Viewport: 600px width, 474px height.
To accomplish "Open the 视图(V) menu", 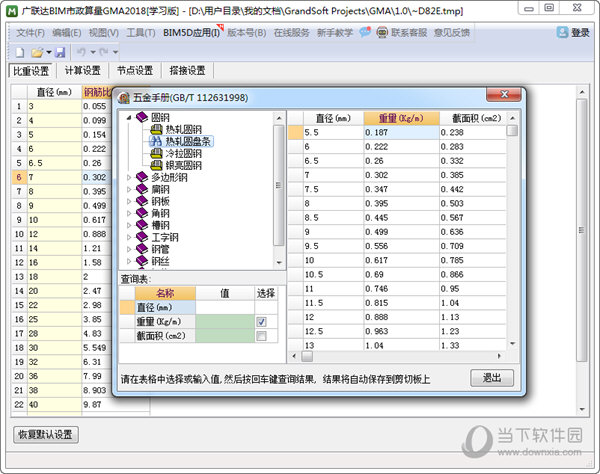I will pyautogui.click(x=104, y=33).
